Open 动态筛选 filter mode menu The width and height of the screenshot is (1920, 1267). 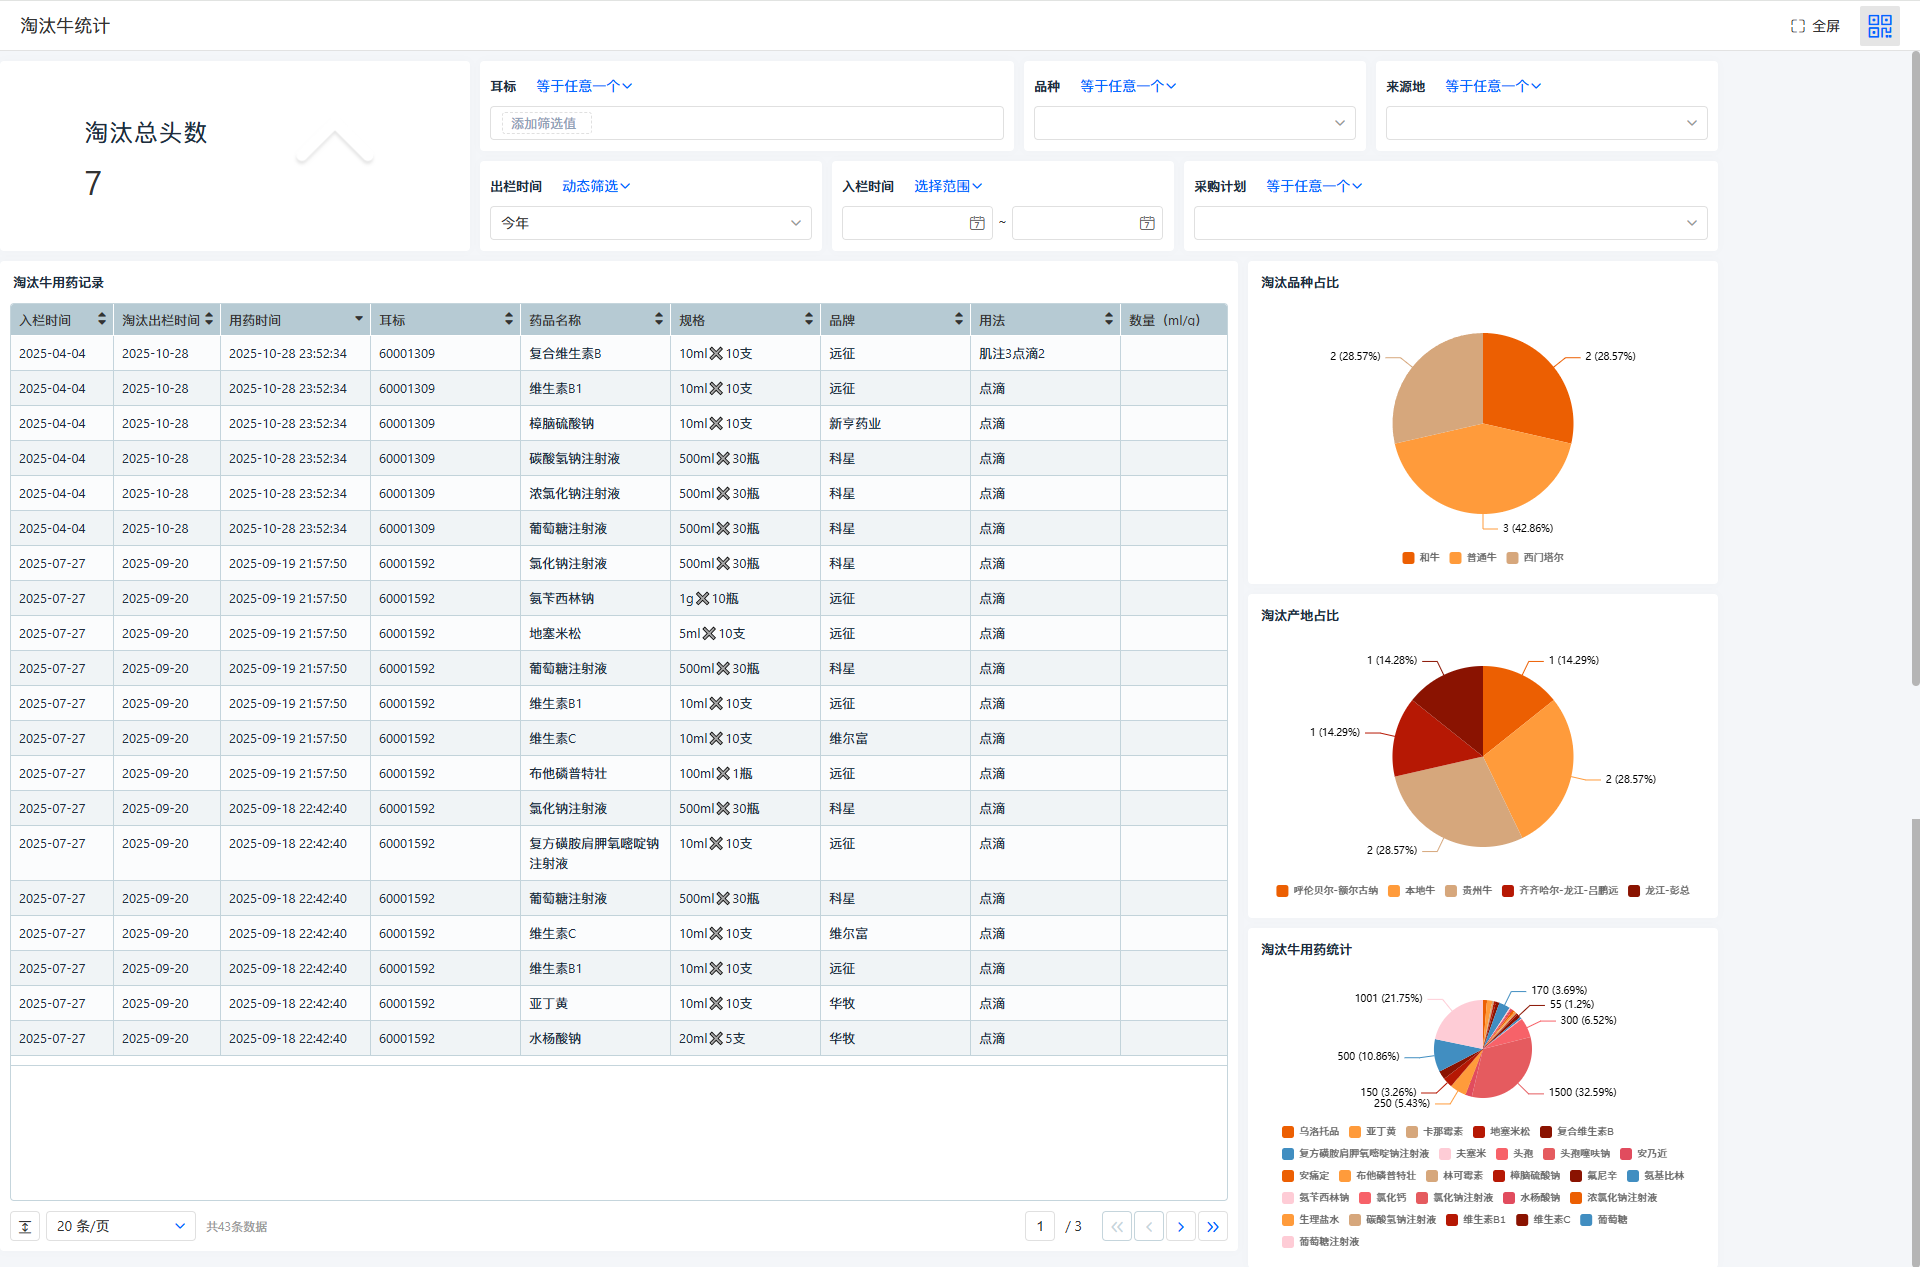tap(595, 186)
